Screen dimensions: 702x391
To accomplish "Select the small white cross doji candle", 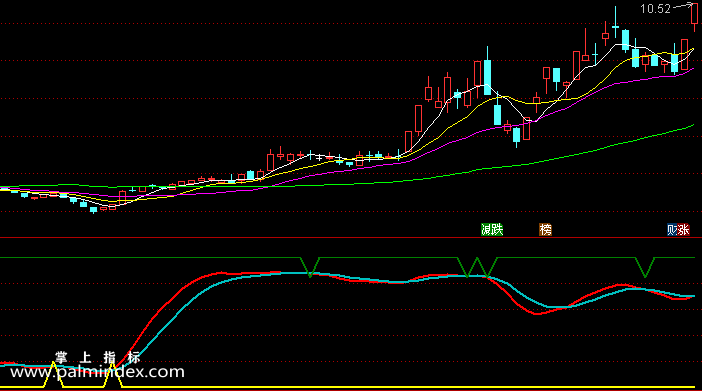I will tap(319, 158).
